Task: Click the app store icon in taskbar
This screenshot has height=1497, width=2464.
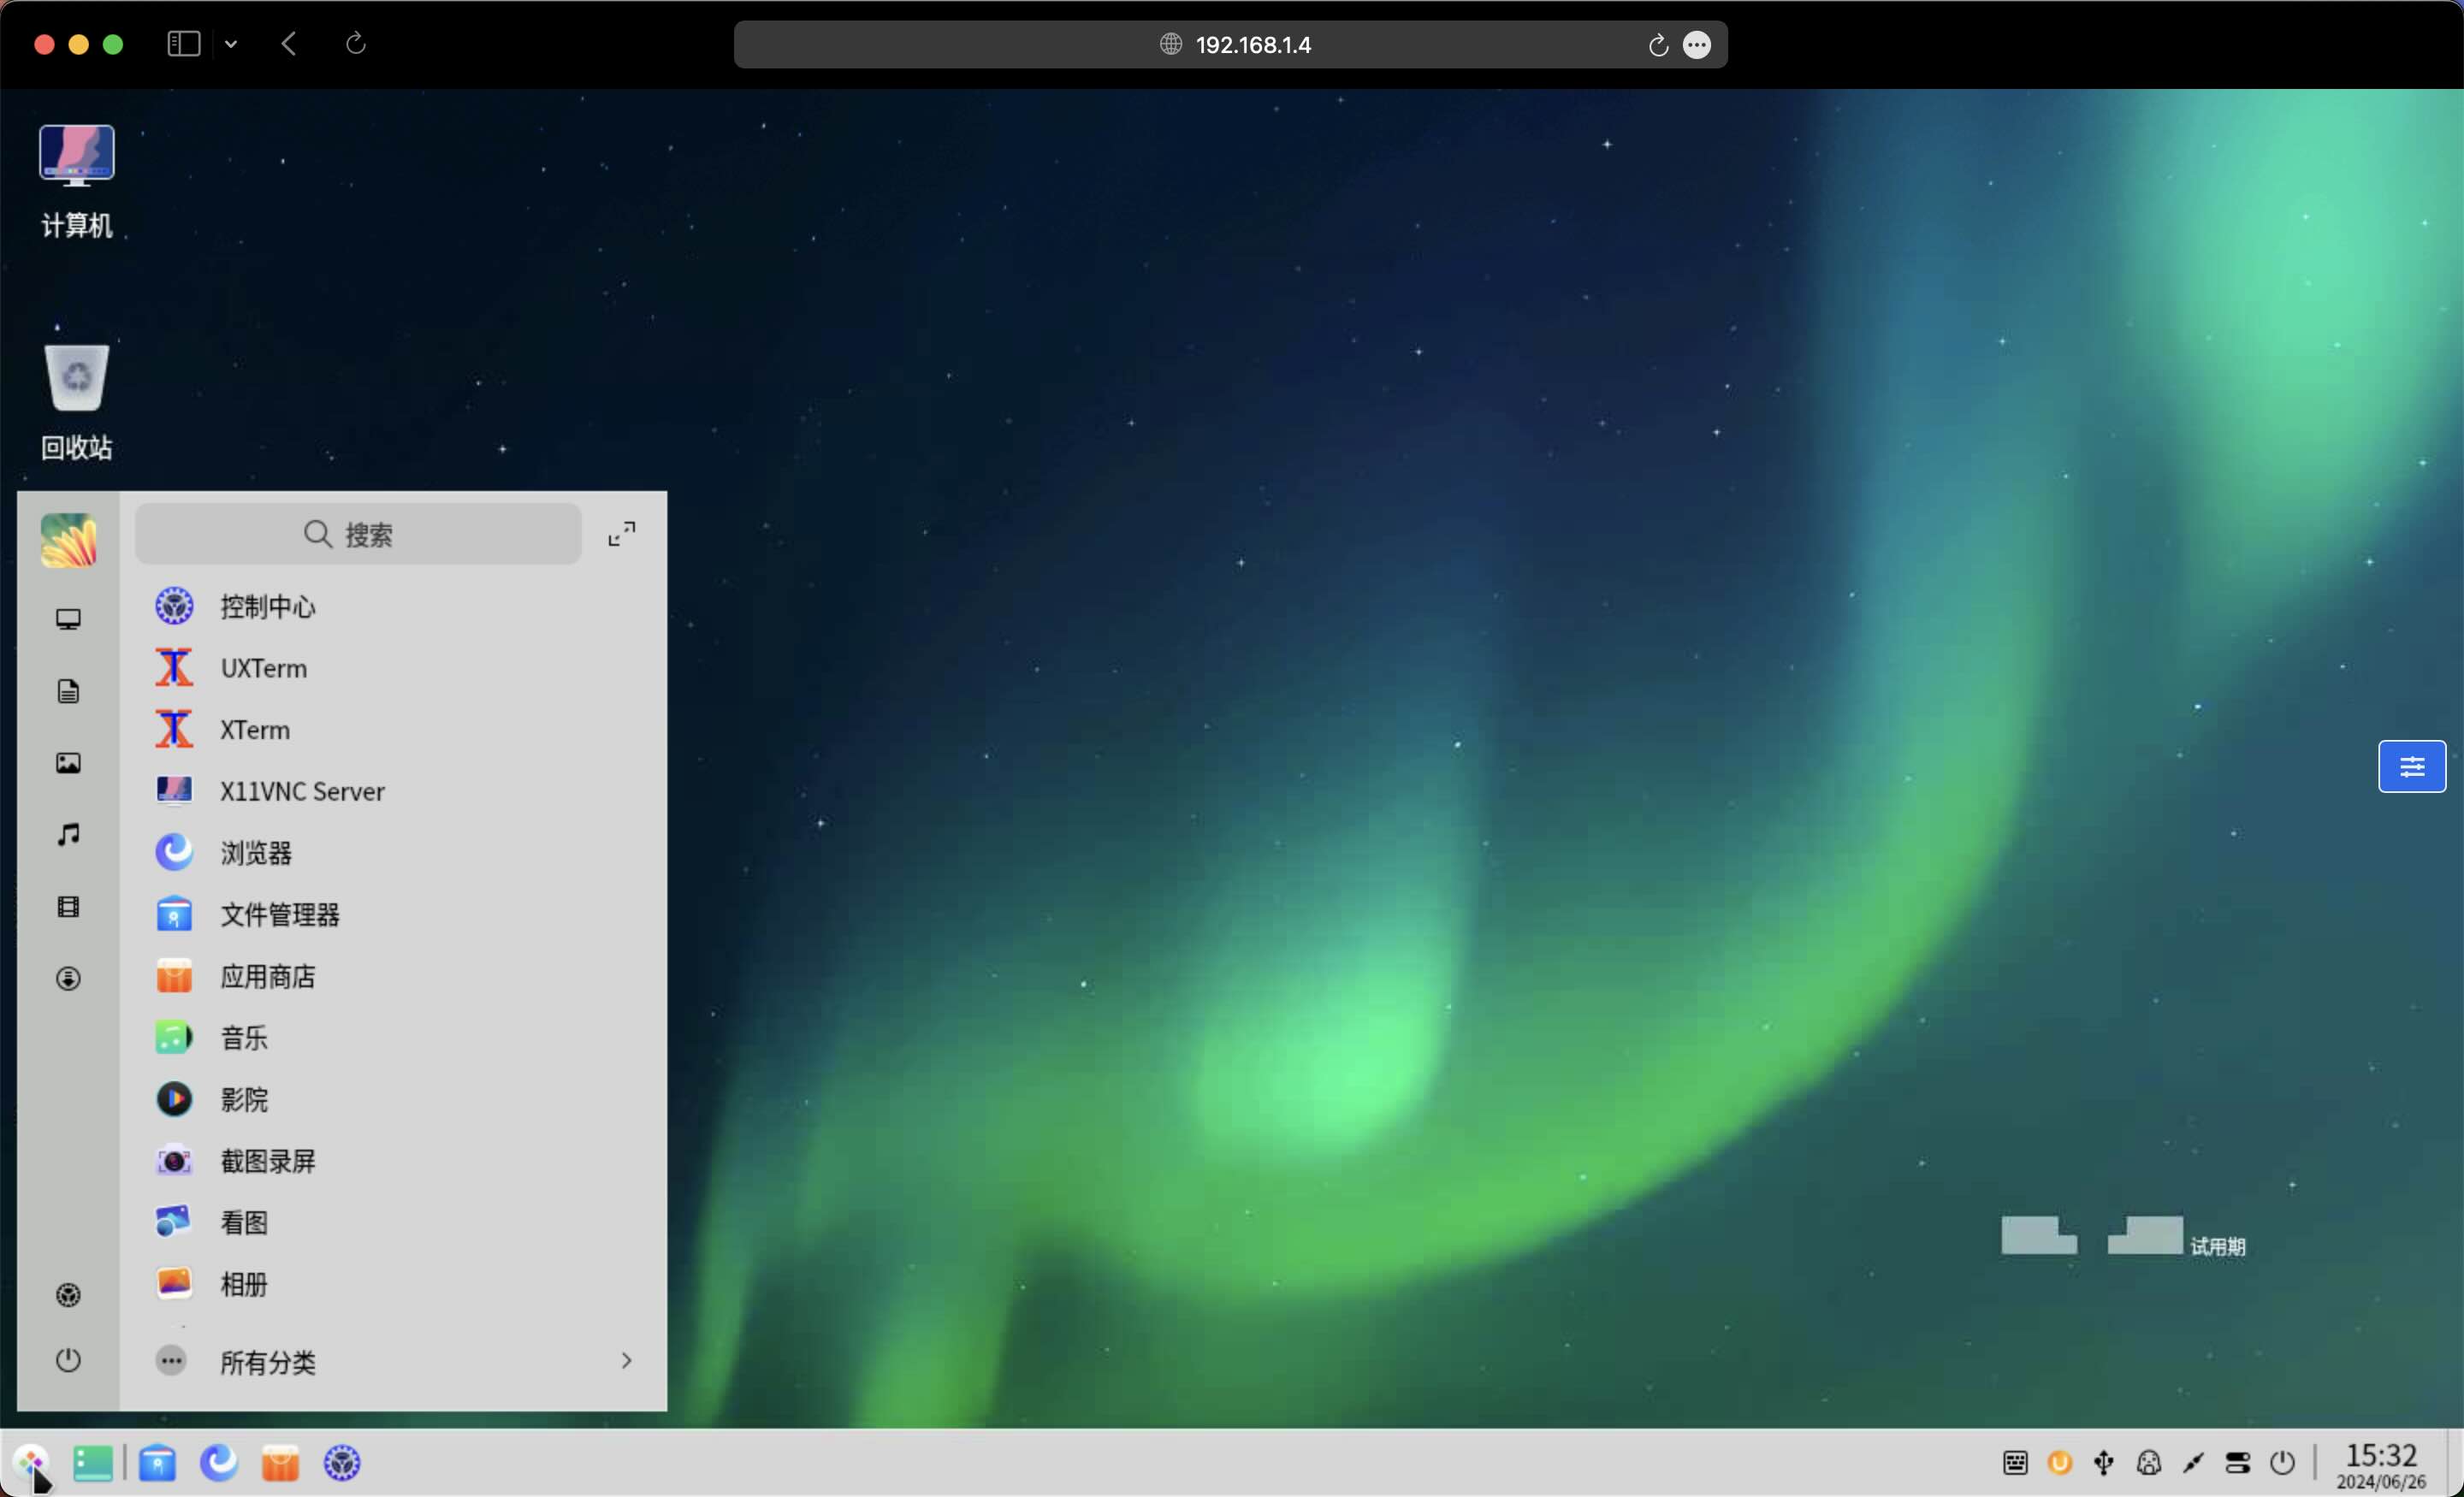Action: click(x=280, y=1464)
